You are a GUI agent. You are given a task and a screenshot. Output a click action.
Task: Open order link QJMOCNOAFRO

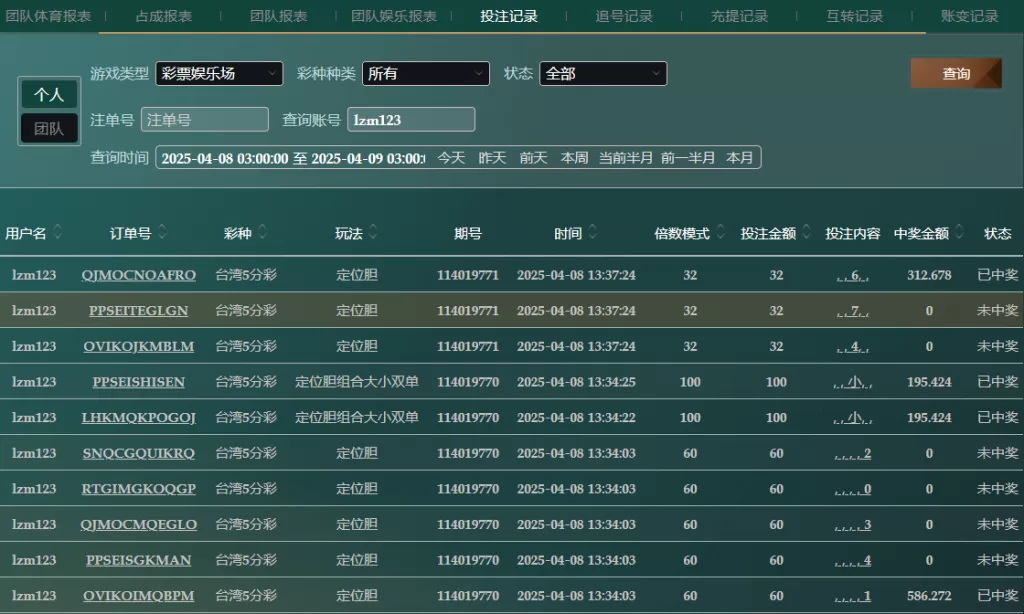(139, 275)
